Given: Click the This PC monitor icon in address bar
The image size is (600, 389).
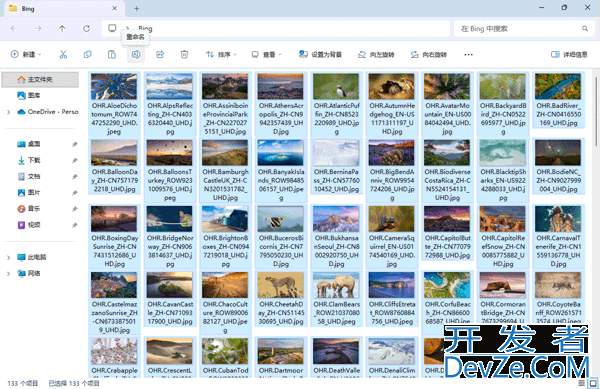Looking at the screenshot, I should pyautogui.click(x=112, y=28).
